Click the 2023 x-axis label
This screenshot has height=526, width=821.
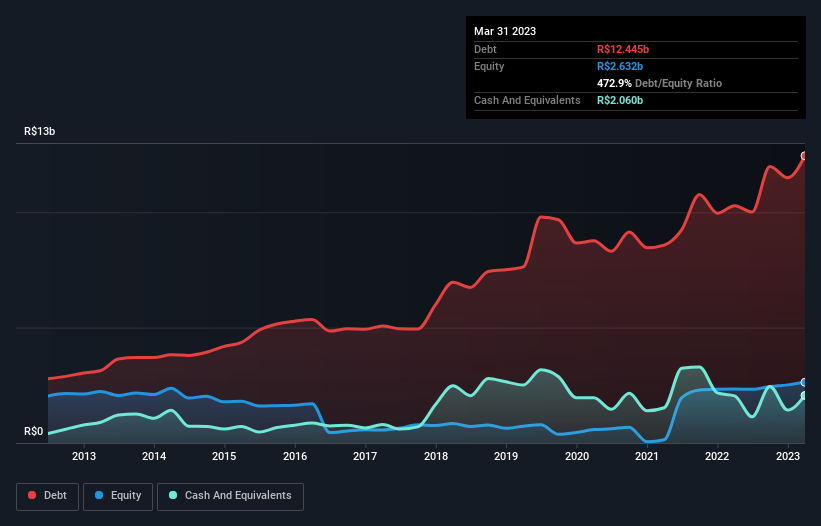tap(787, 456)
